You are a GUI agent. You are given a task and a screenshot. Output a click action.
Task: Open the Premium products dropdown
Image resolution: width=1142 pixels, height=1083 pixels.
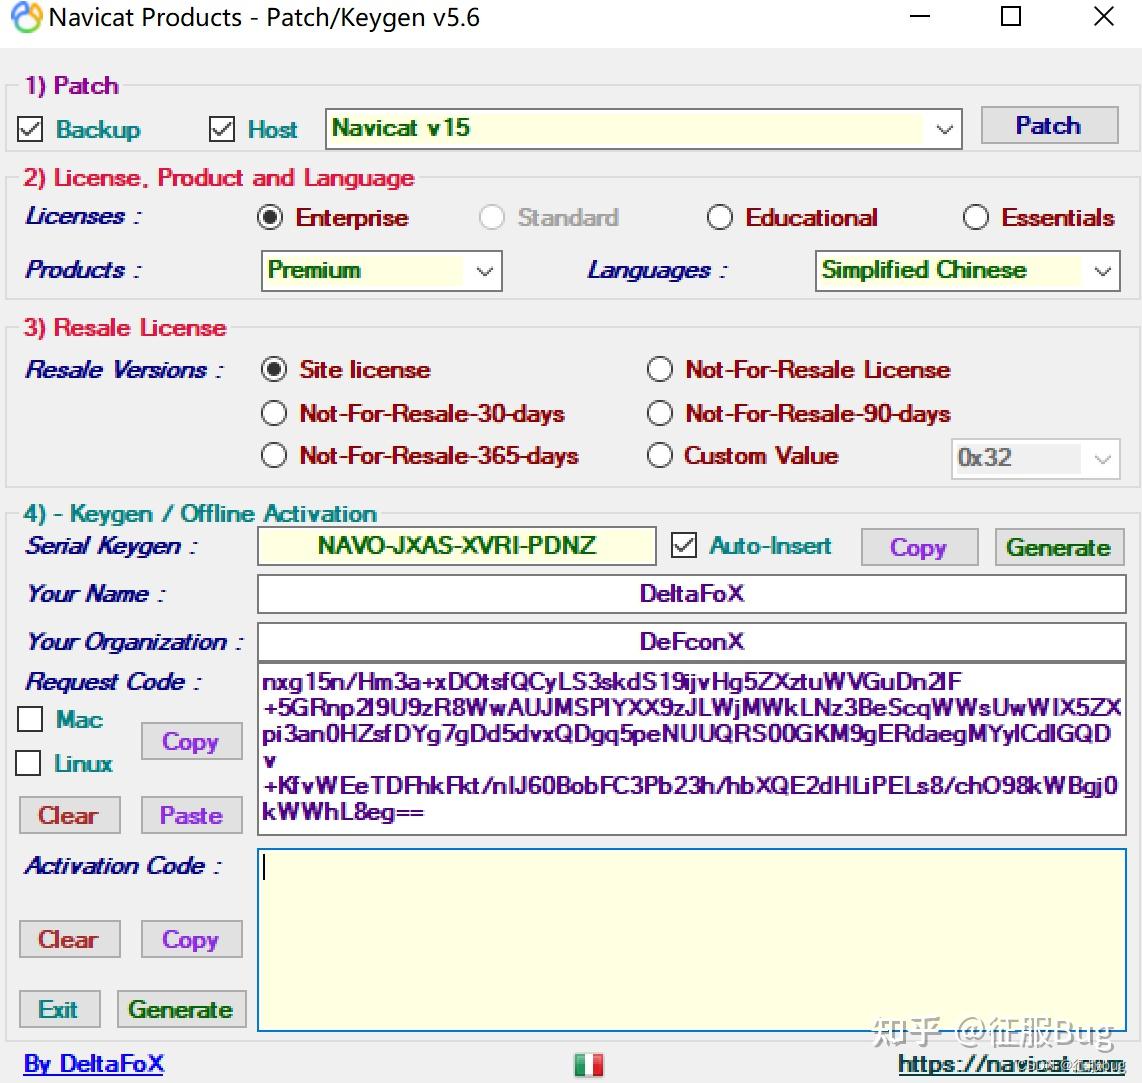pos(382,271)
